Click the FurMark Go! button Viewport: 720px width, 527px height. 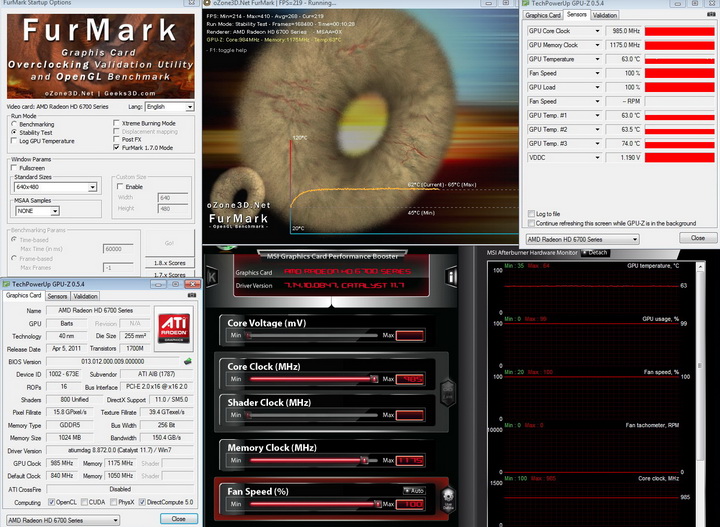coord(169,243)
